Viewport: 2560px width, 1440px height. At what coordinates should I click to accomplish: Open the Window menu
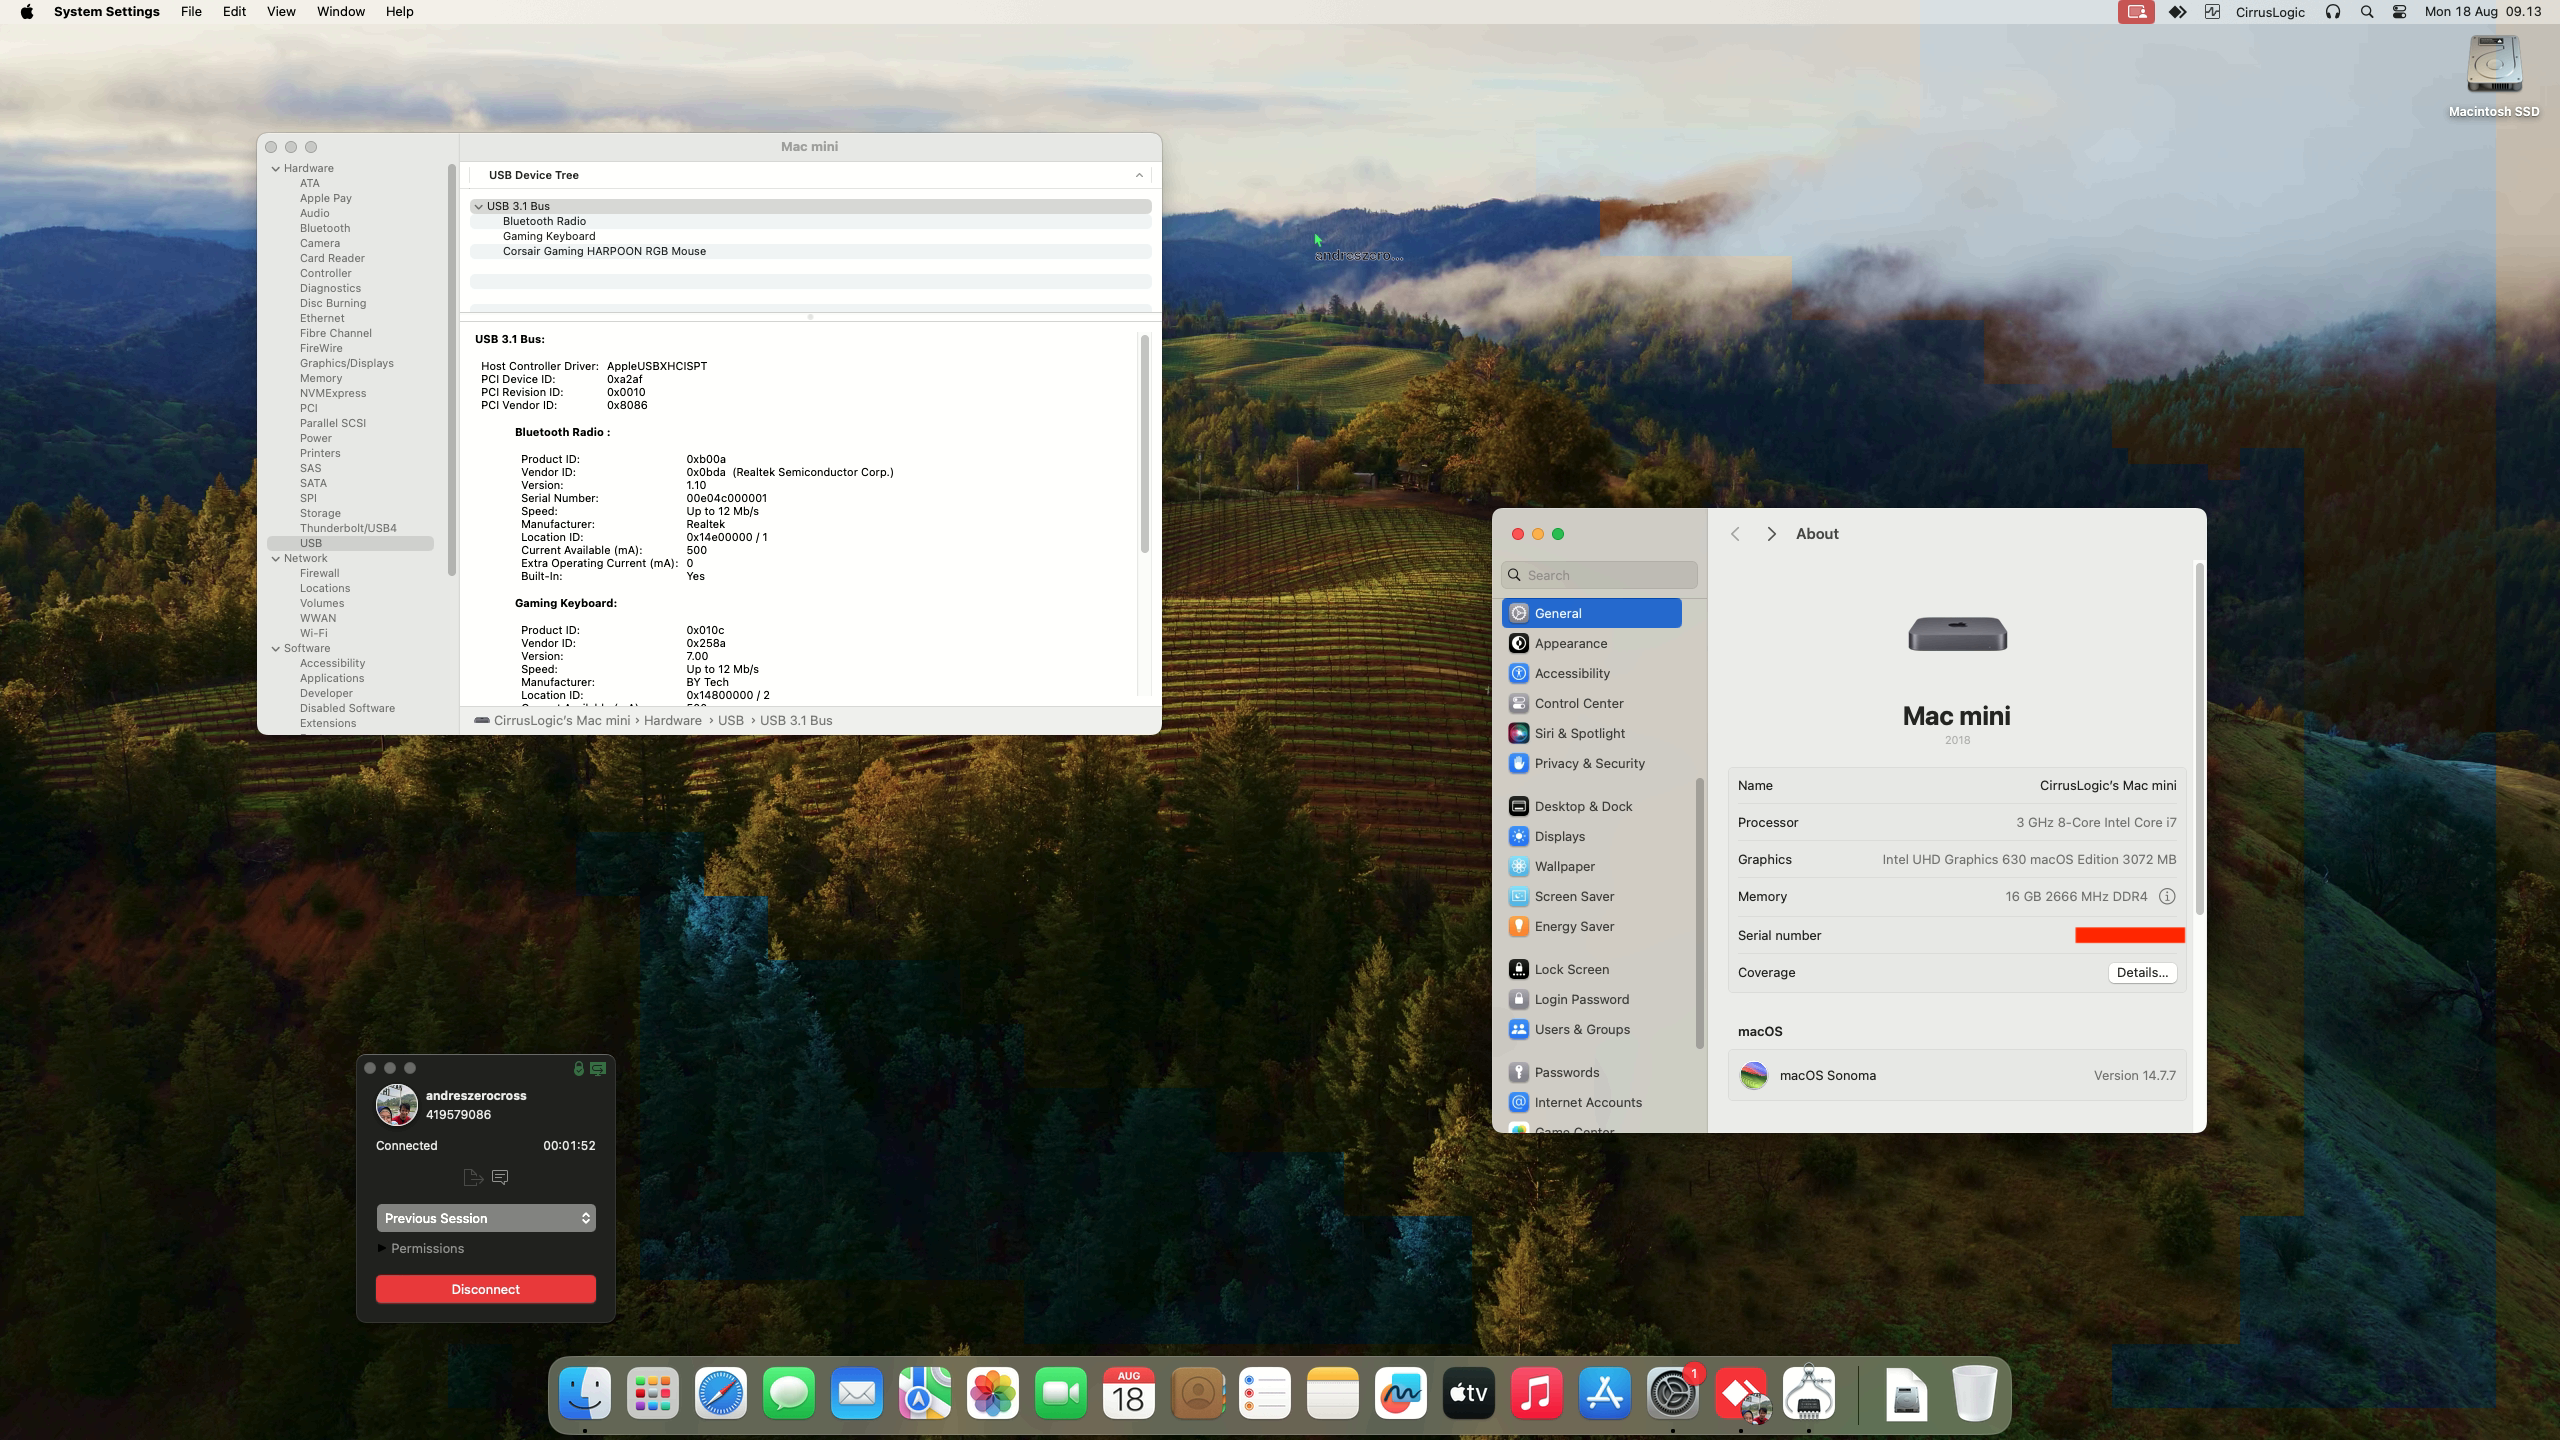point(340,12)
